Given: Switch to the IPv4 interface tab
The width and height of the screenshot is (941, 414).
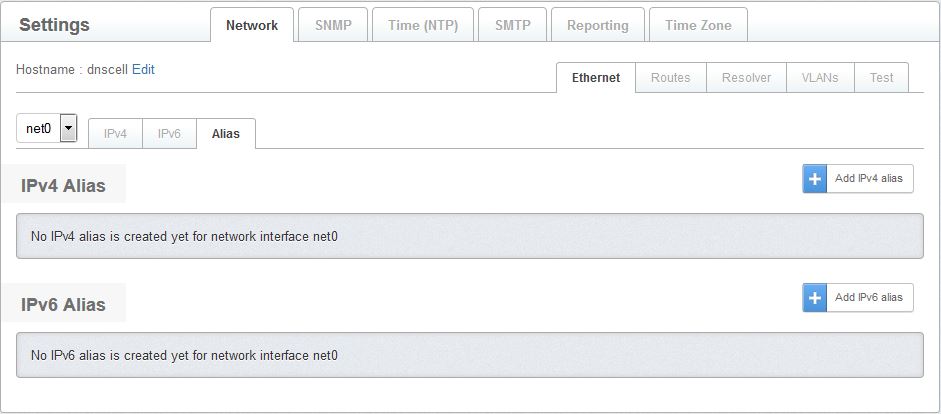Looking at the screenshot, I should tap(116, 134).
